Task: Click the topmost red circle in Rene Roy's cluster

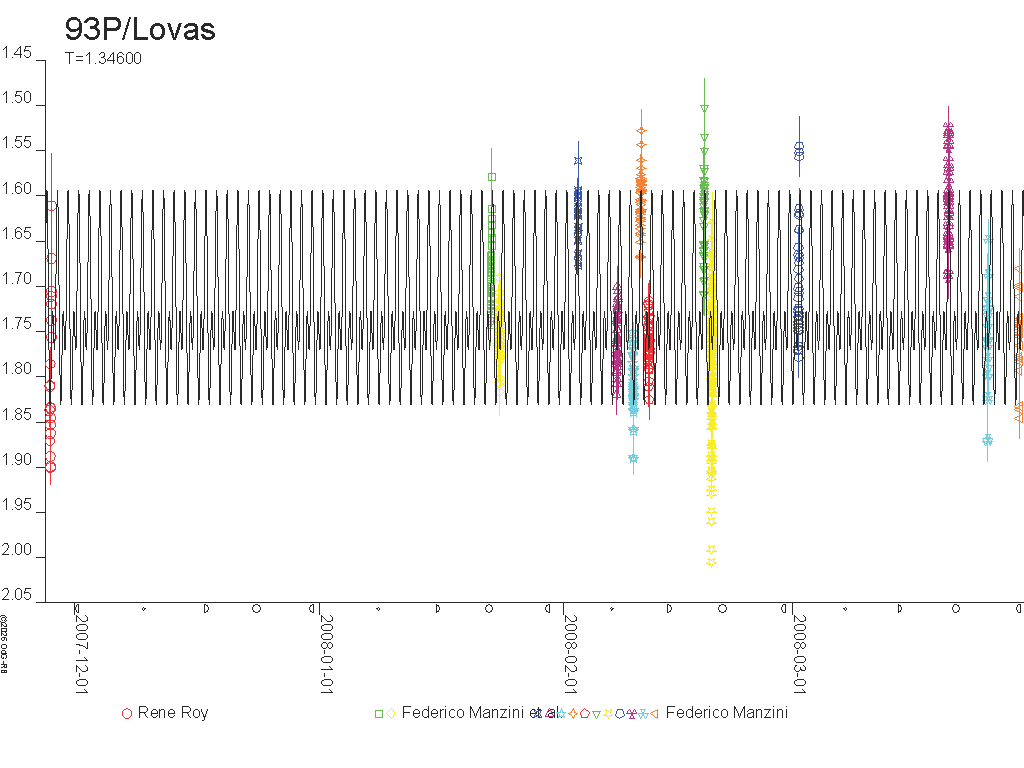Action: coord(52,206)
